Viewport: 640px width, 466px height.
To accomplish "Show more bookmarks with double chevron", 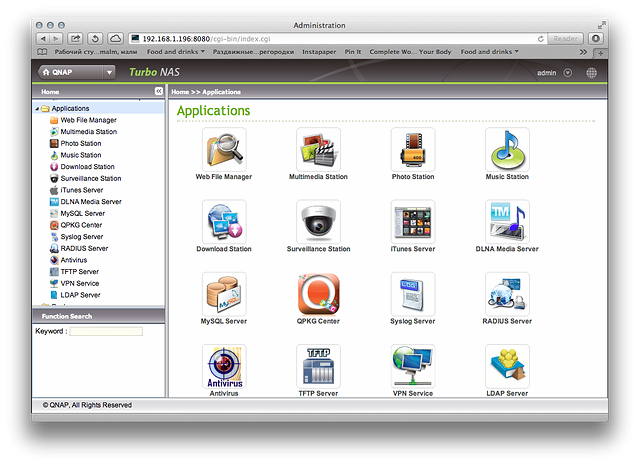I will [583, 52].
